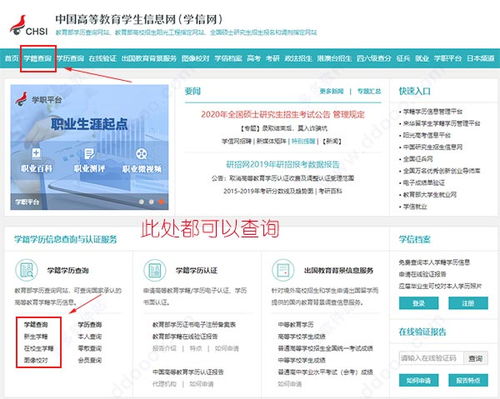Open 日本频道 in the navigation bar
500x399 pixels.
point(480,58)
